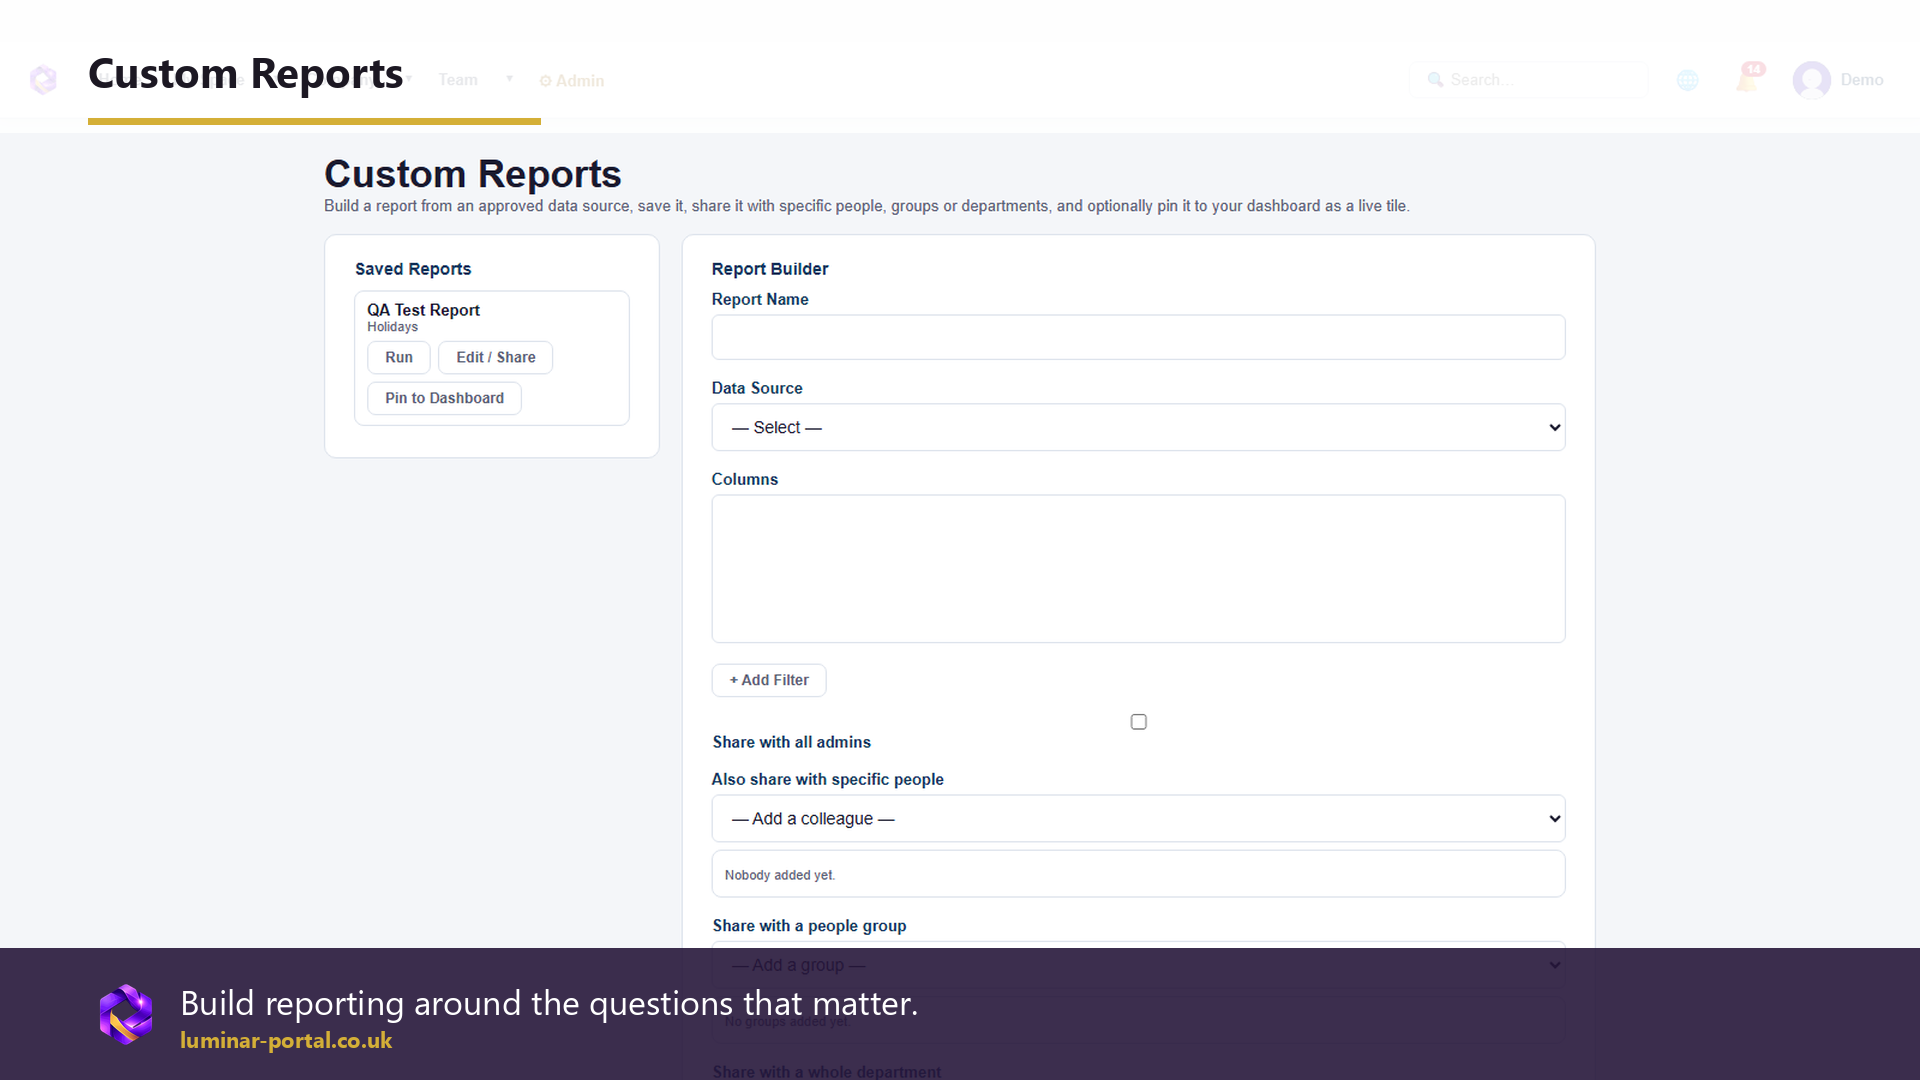Toggle Share with all admins checkbox
The image size is (1920, 1080).
tap(1138, 722)
